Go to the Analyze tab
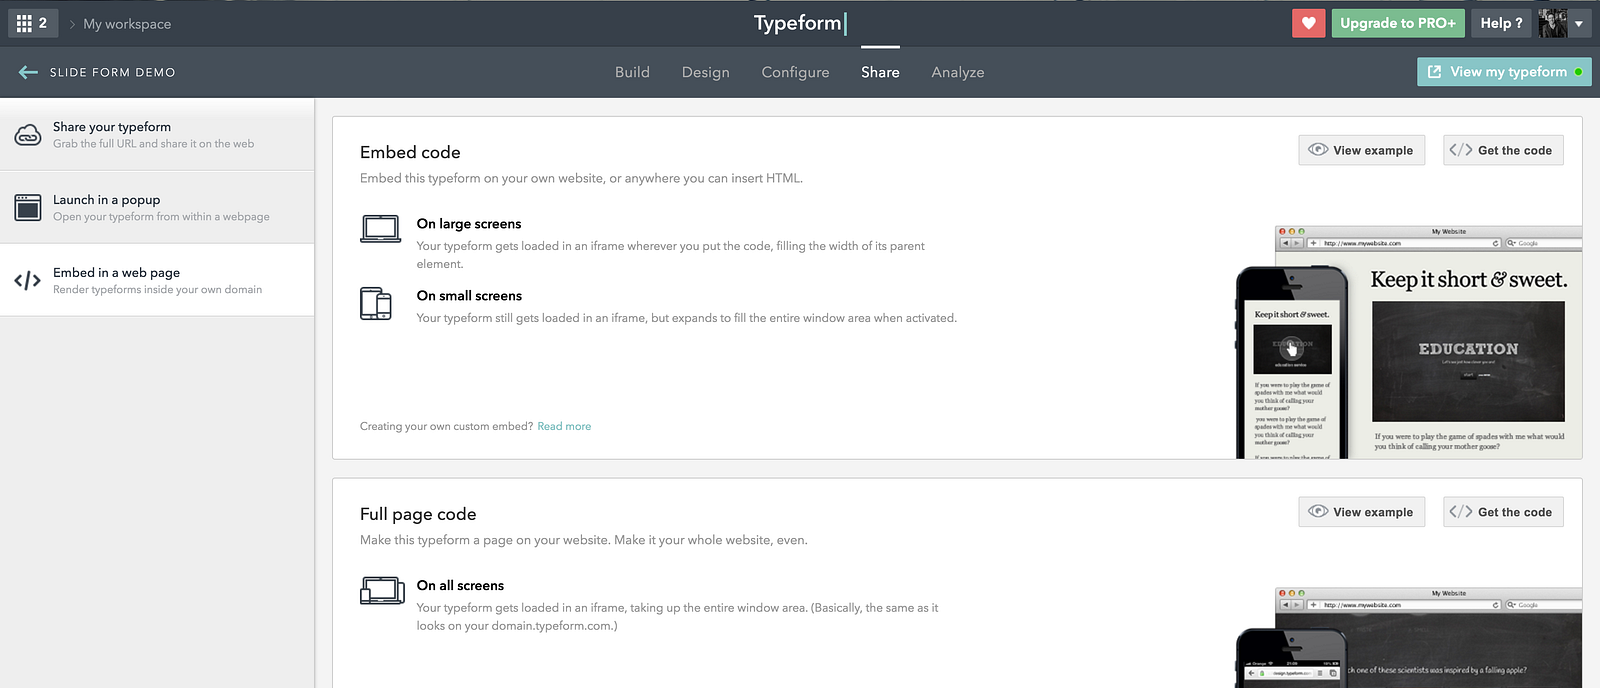The image size is (1600, 688). click(958, 72)
